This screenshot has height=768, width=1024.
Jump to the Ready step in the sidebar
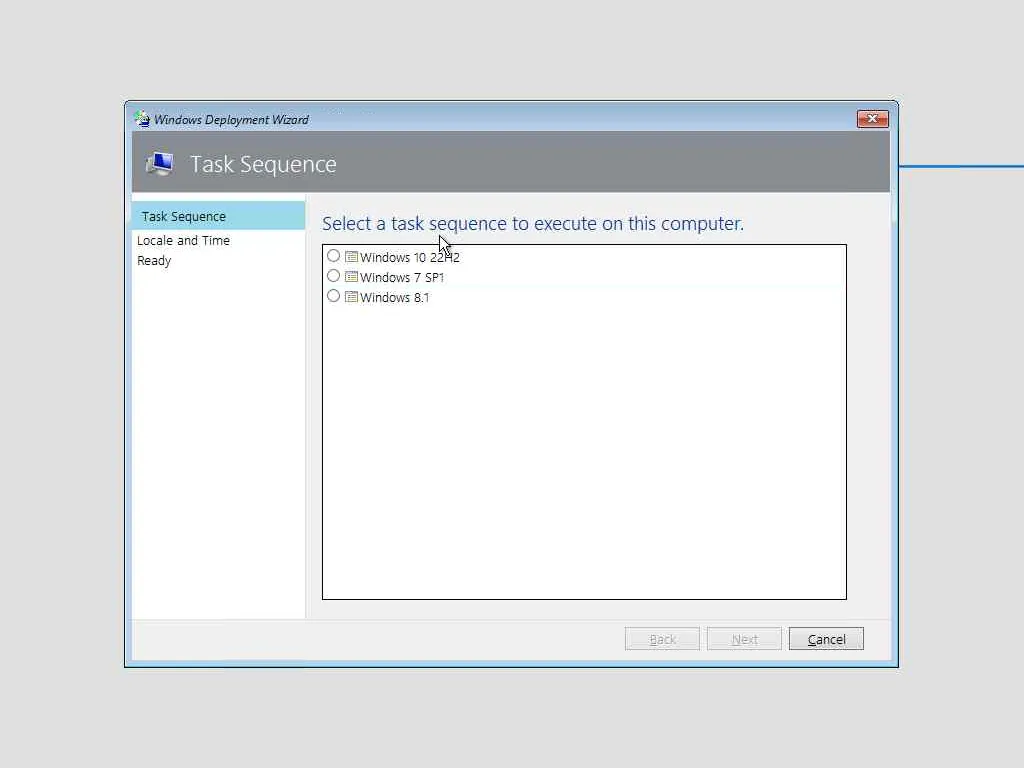coord(154,261)
